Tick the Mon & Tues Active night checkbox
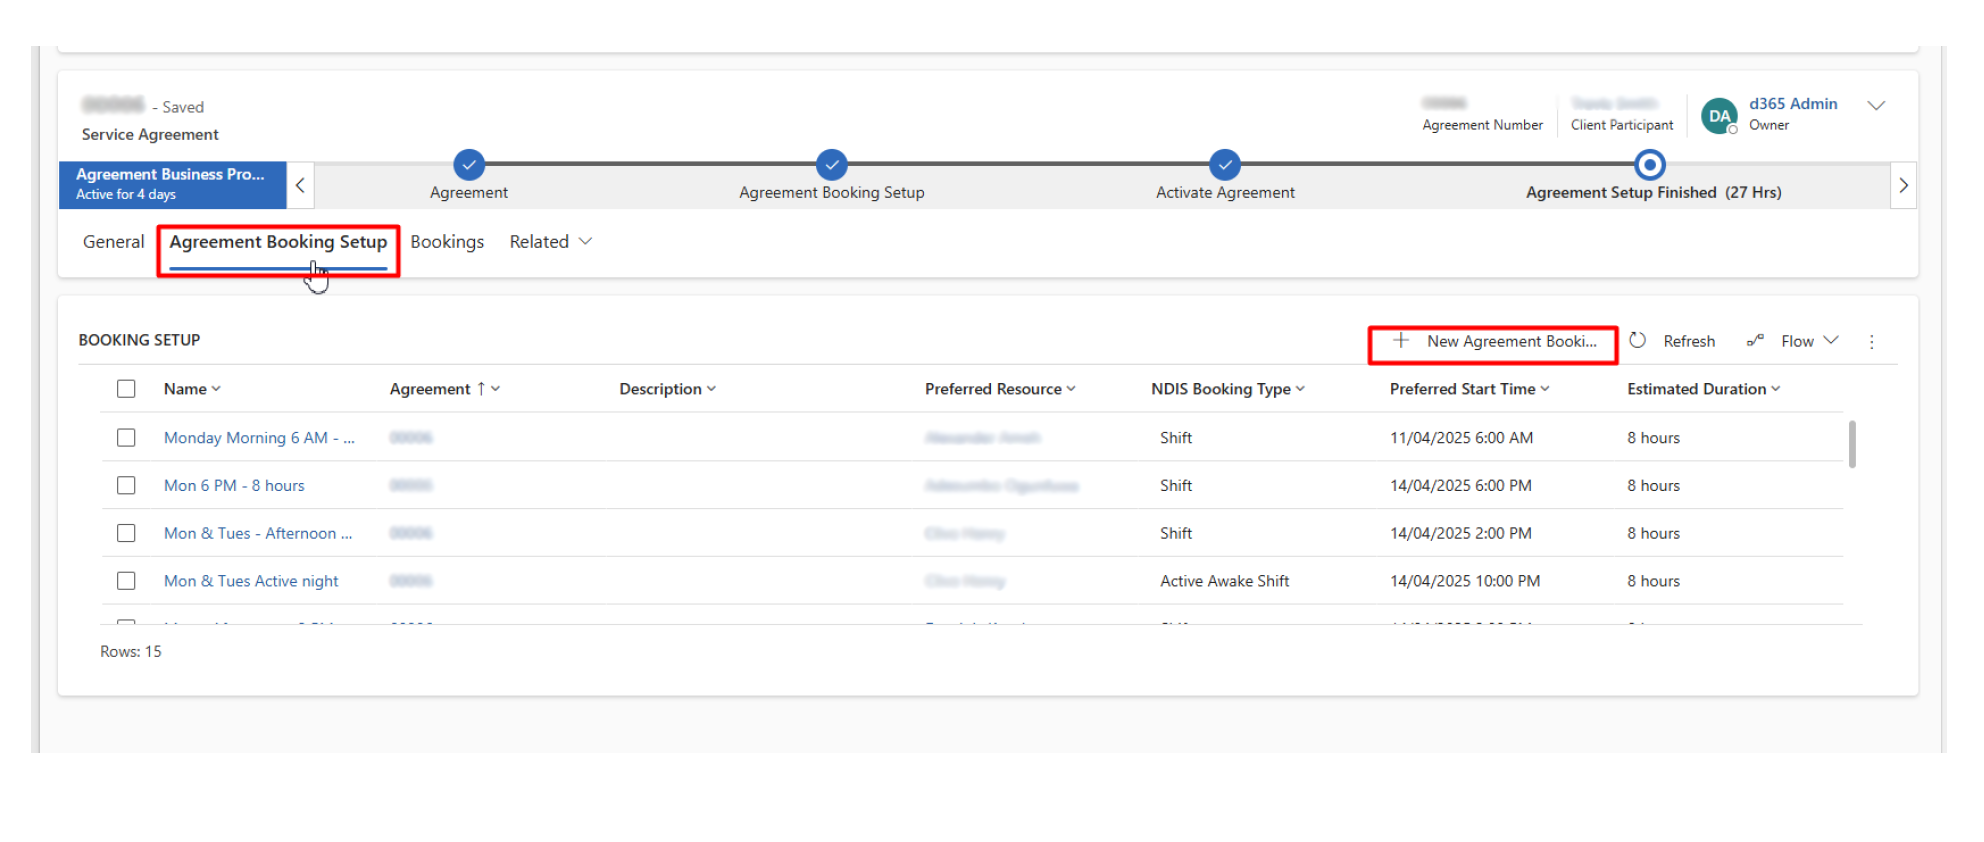This screenshot has width=1984, height=842. [126, 581]
